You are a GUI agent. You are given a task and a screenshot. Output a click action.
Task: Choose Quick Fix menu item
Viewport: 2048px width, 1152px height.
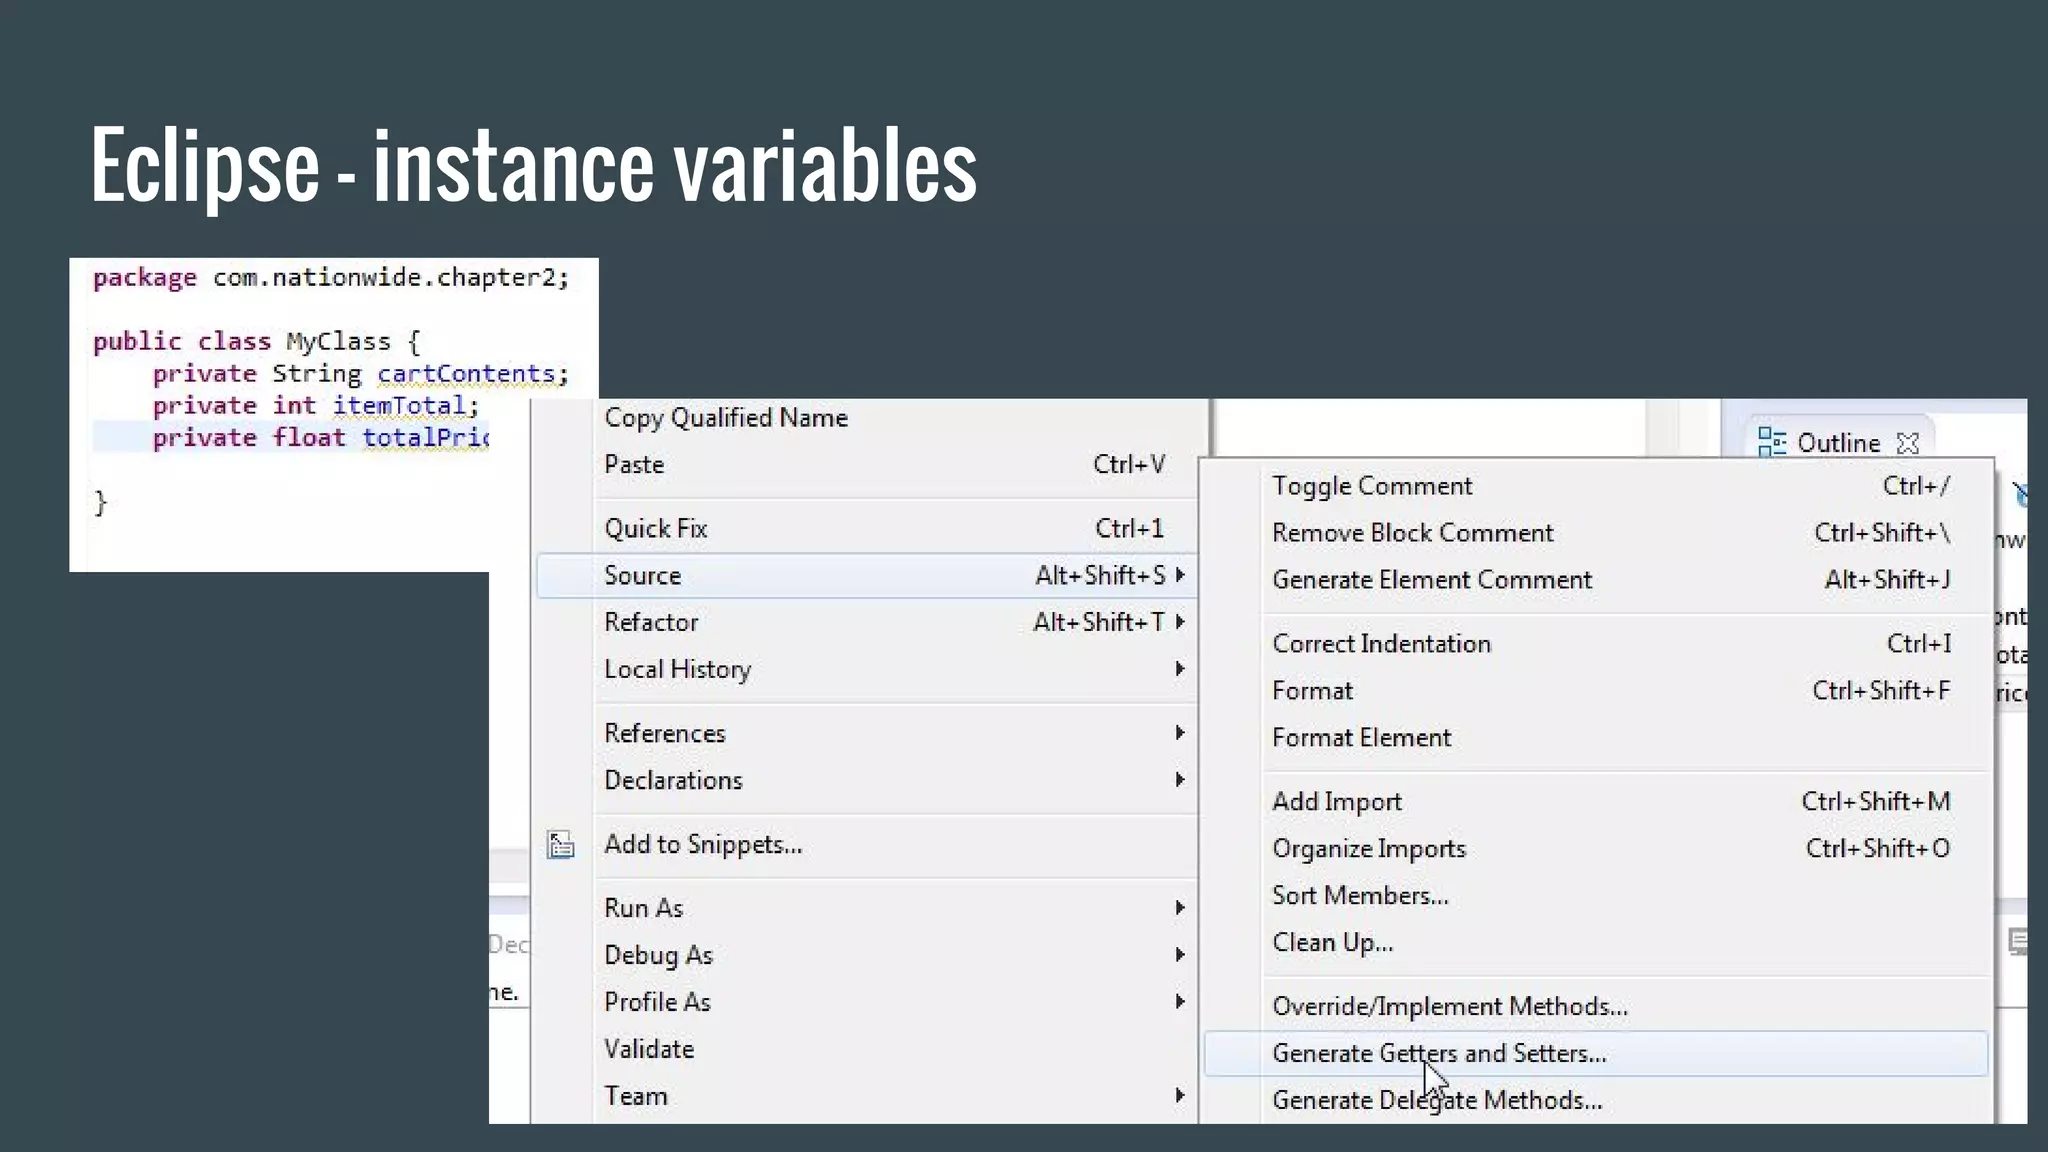tap(655, 528)
